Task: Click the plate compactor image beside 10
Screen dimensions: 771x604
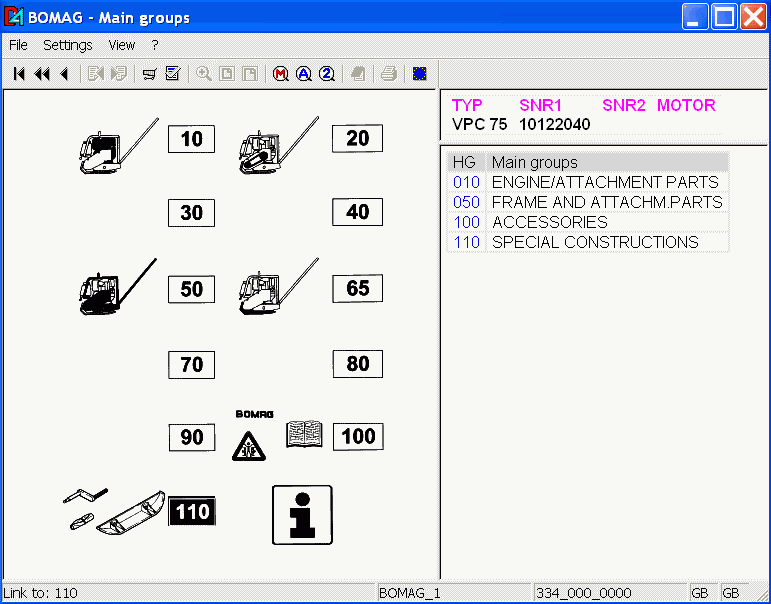Action: 119,147
